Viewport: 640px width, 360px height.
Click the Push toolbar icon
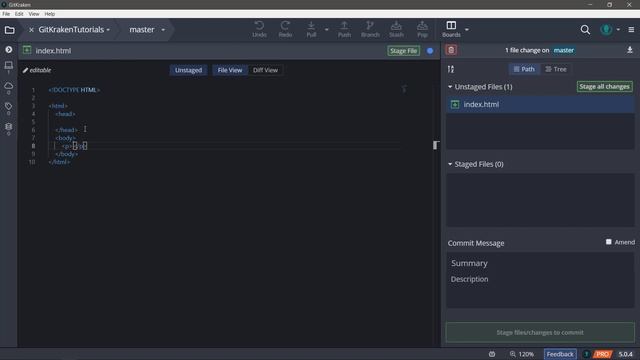point(344,29)
